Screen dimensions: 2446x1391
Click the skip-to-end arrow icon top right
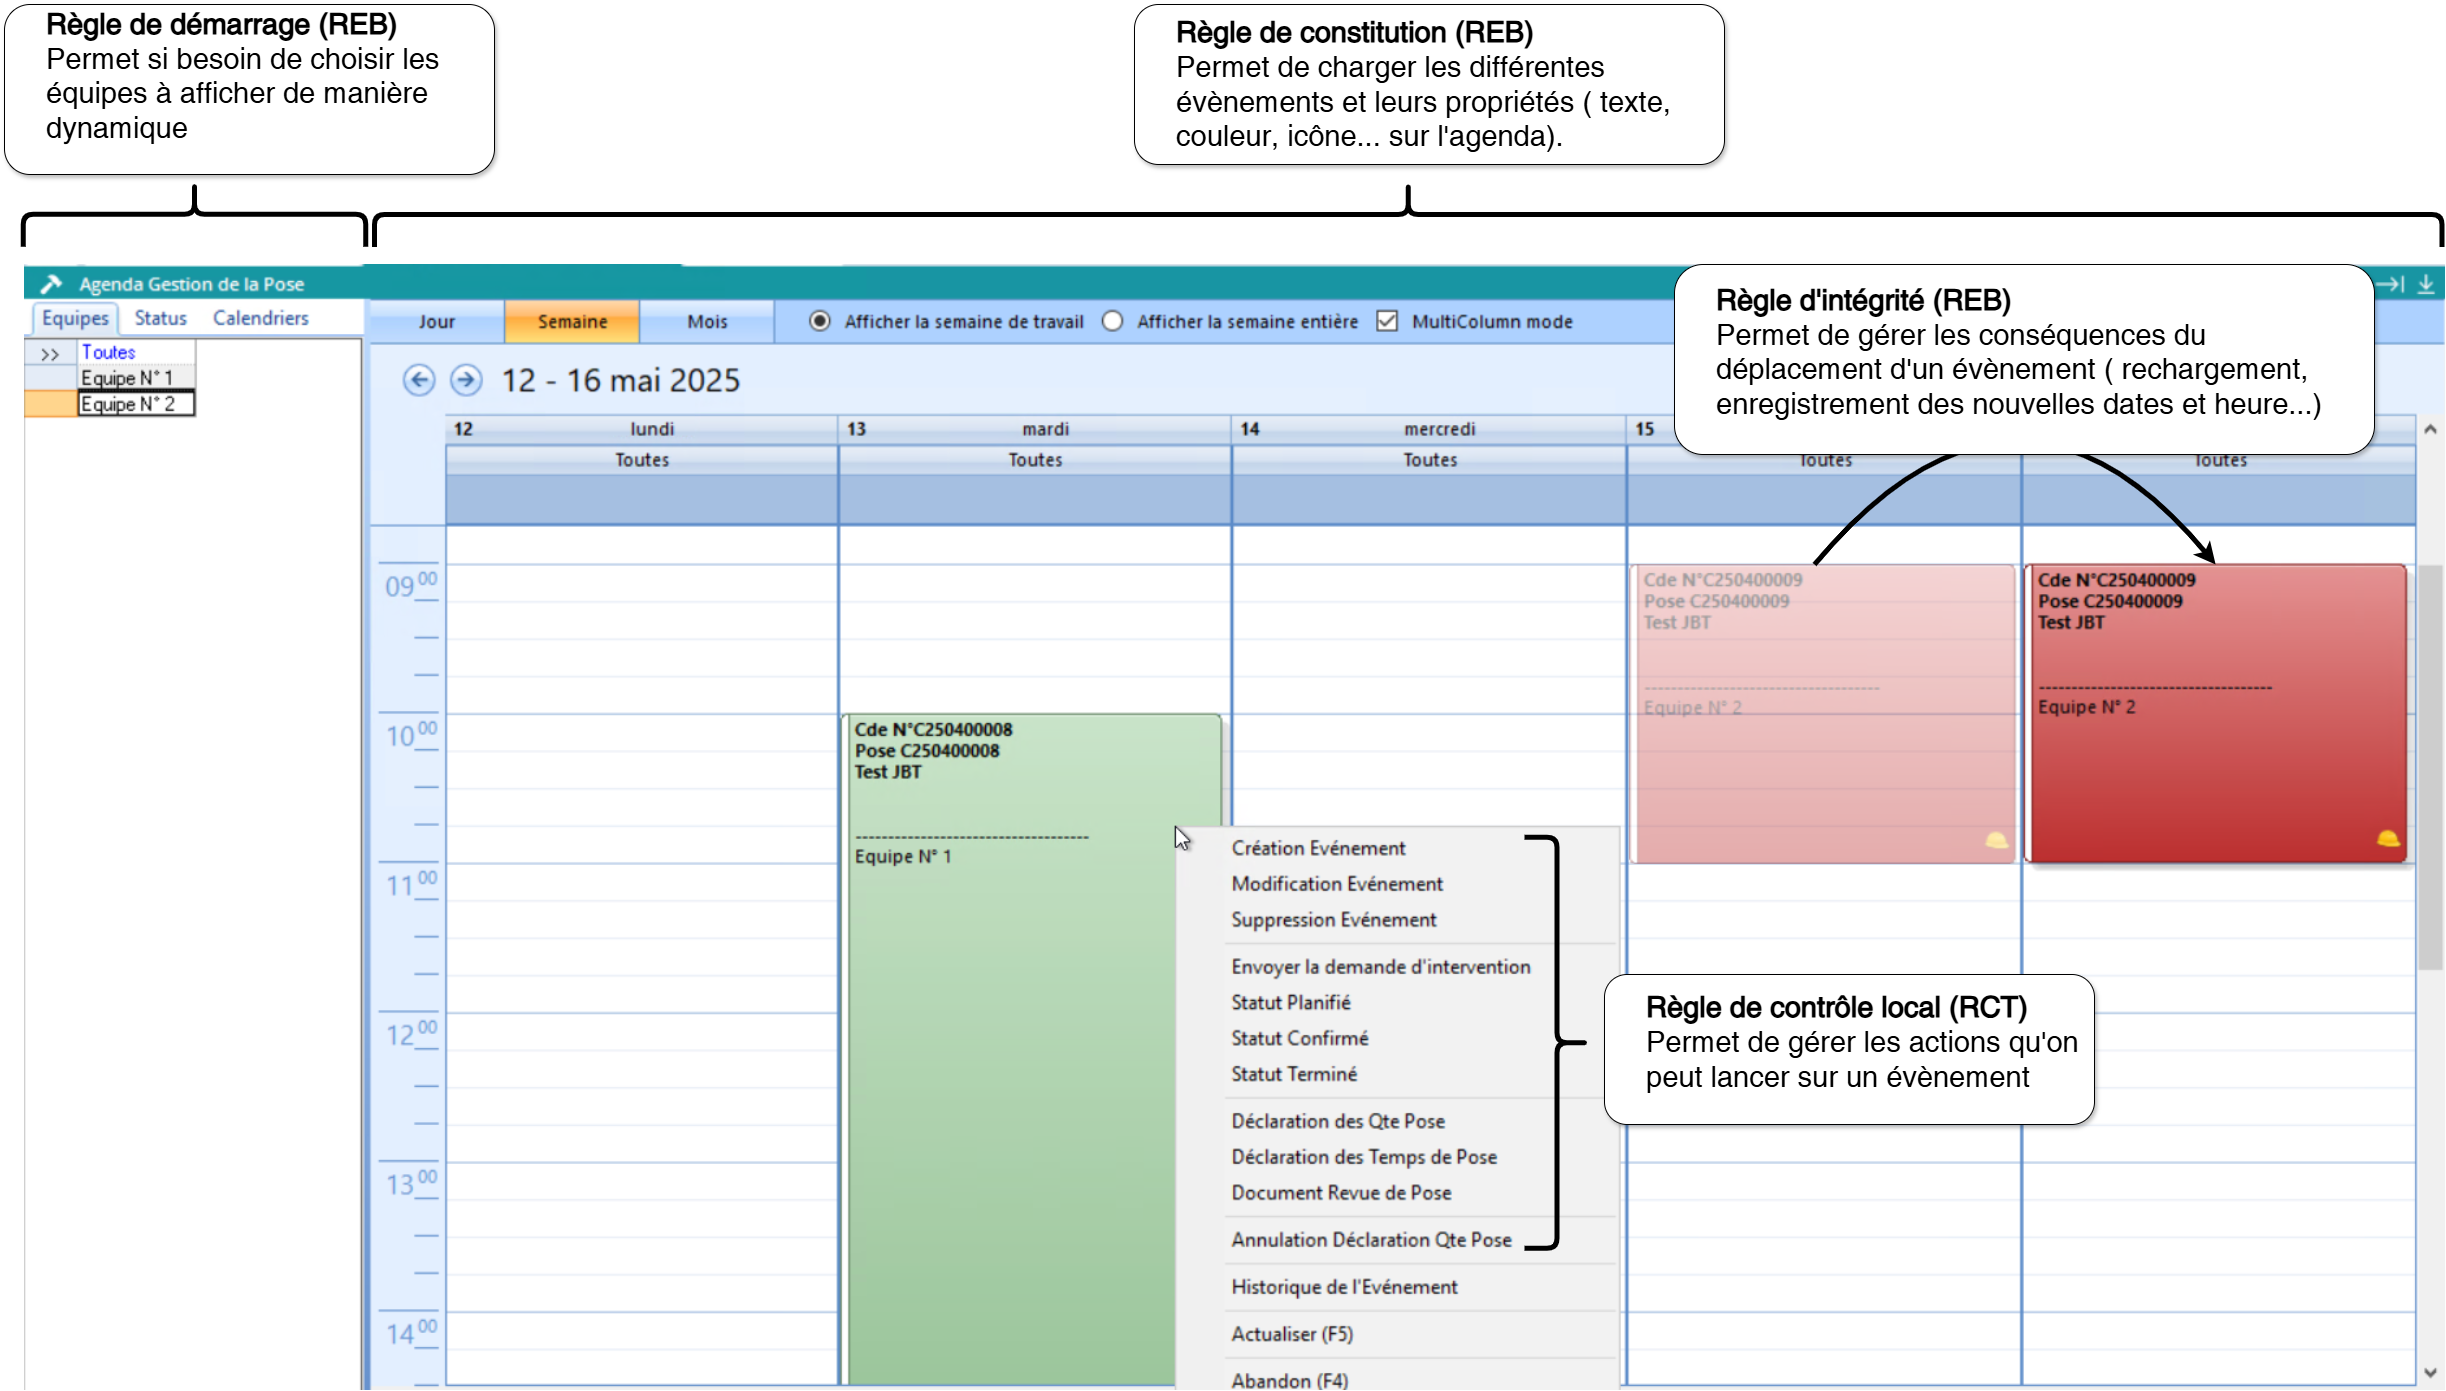(2390, 284)
